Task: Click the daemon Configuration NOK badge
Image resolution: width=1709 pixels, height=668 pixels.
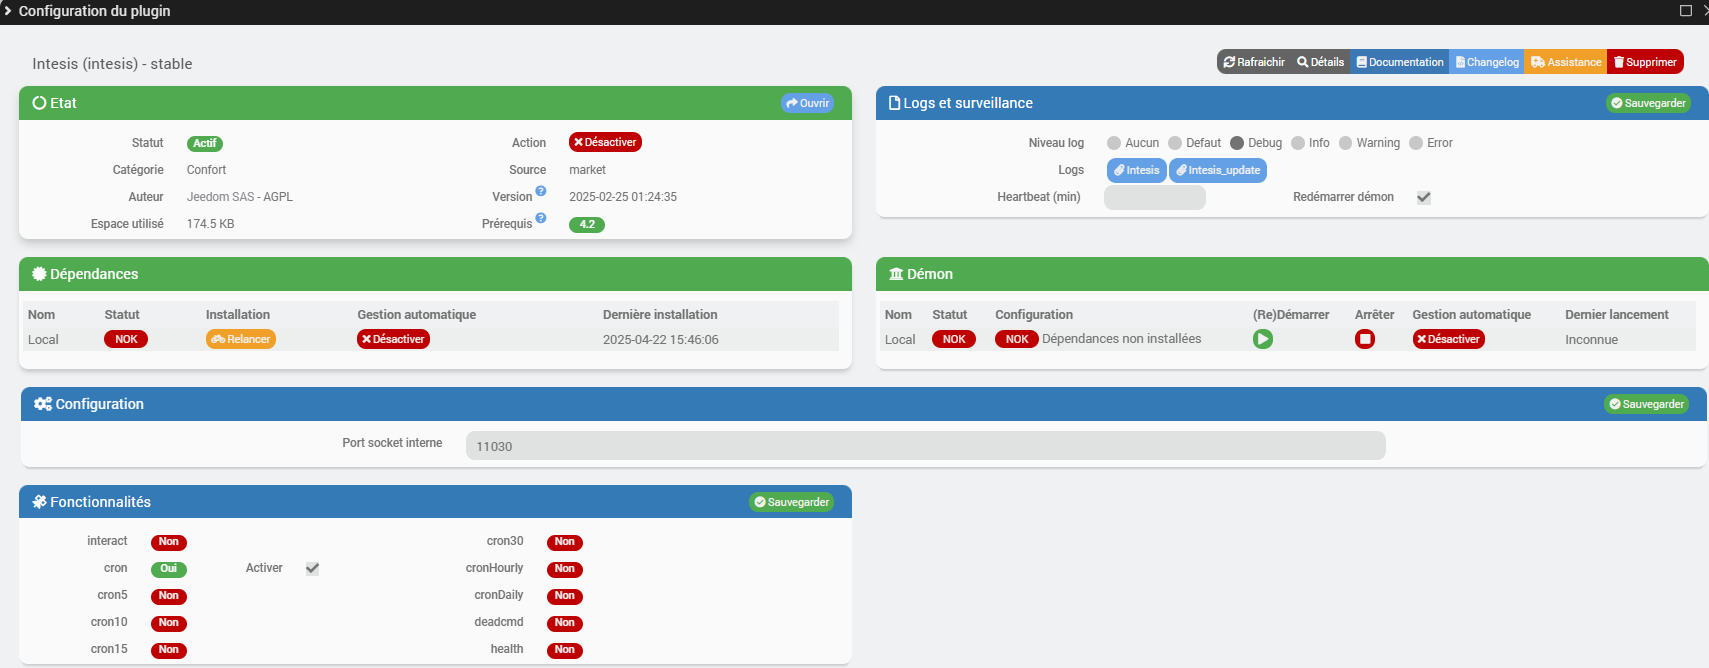Action: pos(1017,339)
